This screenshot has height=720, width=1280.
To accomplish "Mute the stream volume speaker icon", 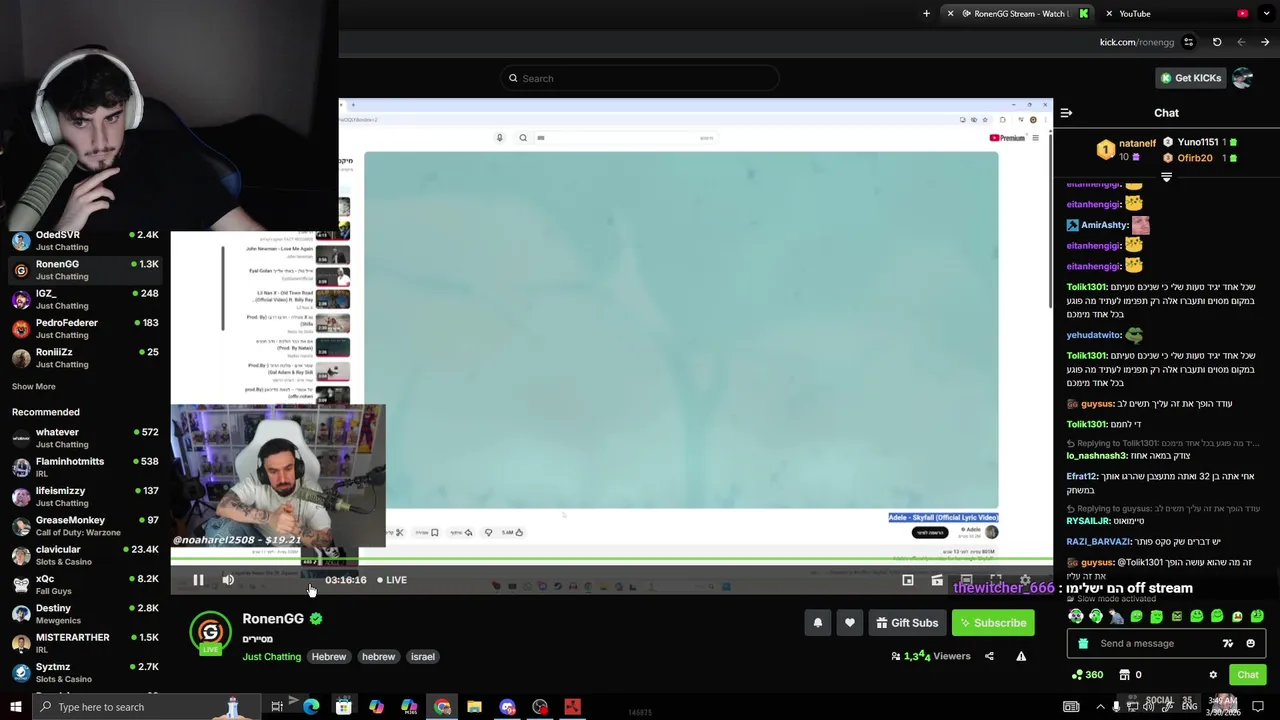I will 228,580.
